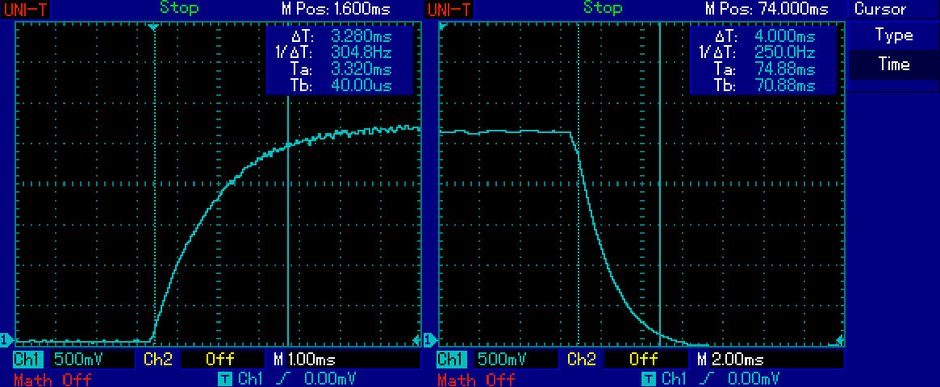Click Stop status on left scope
Screen dimensions: 940x387
(x=179, y=8)
